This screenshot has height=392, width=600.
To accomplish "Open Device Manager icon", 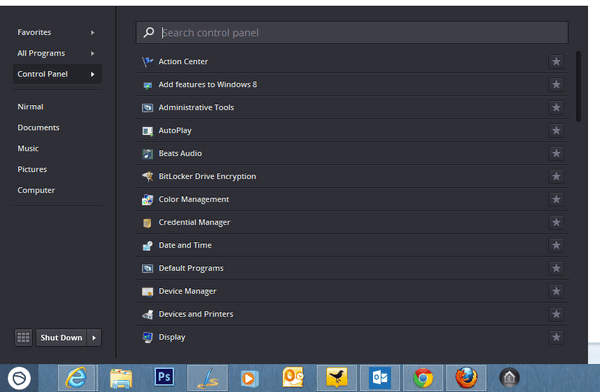I will click(147, 292).
